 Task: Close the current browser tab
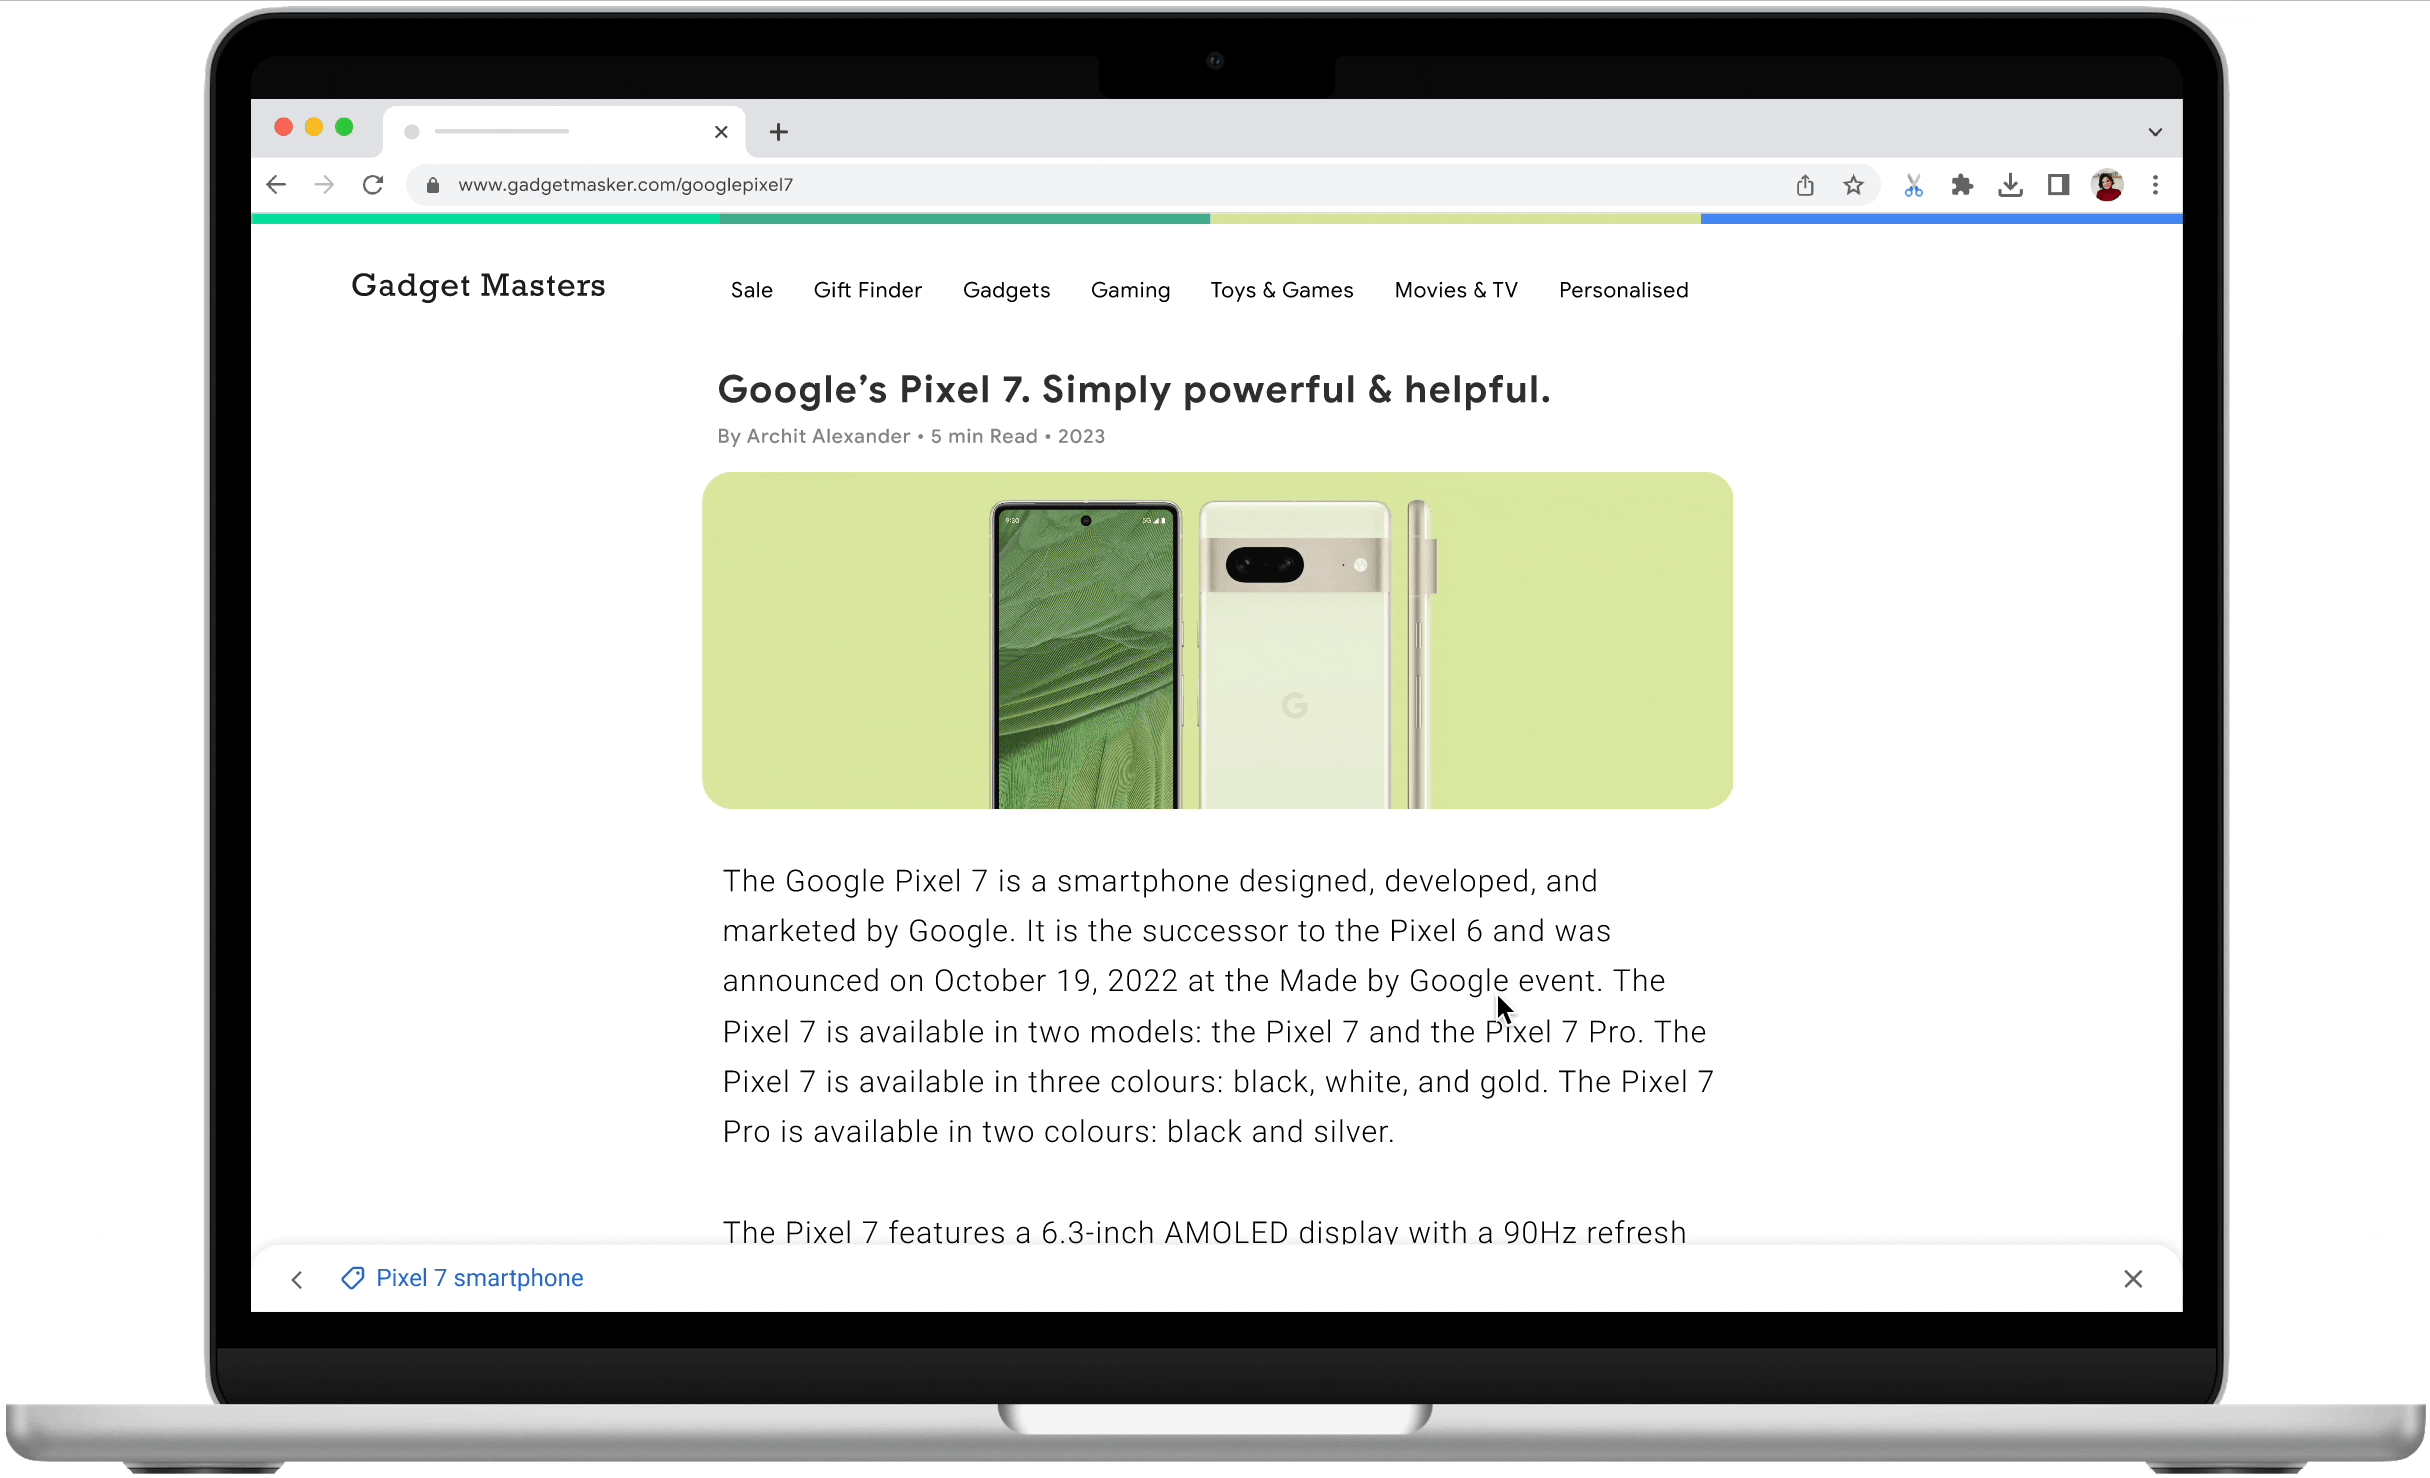coord(721,132)
